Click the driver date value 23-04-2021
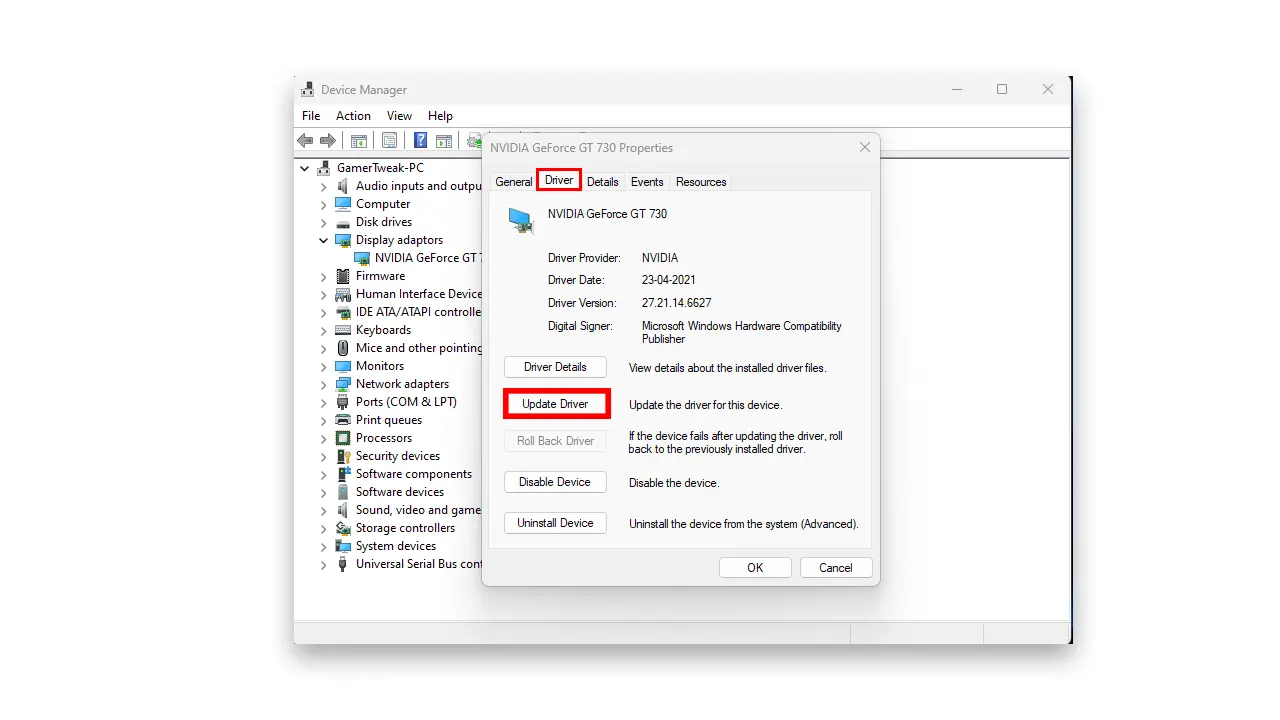Screen dimensions: 1280x720 coord(669,280)
